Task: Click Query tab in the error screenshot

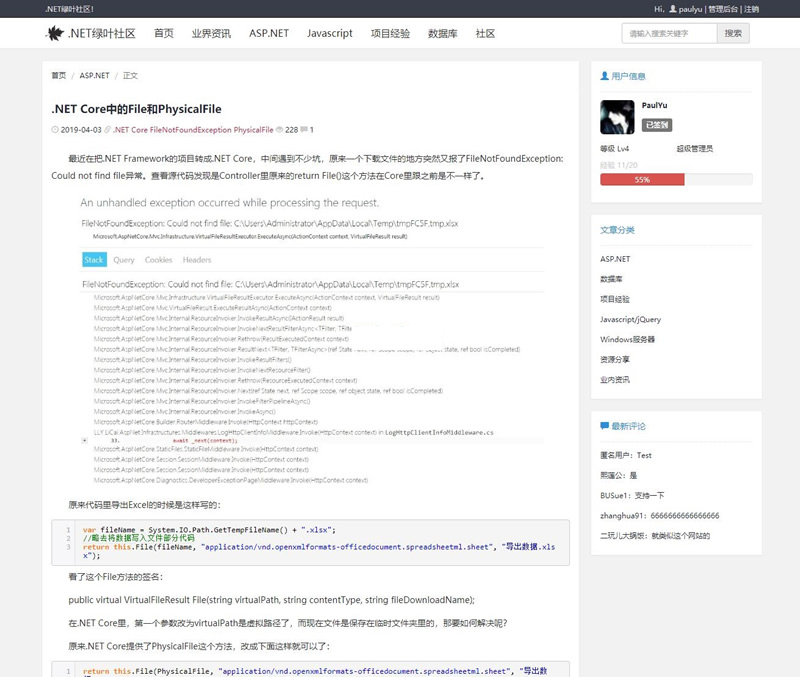Action: [x=124, y=260]
